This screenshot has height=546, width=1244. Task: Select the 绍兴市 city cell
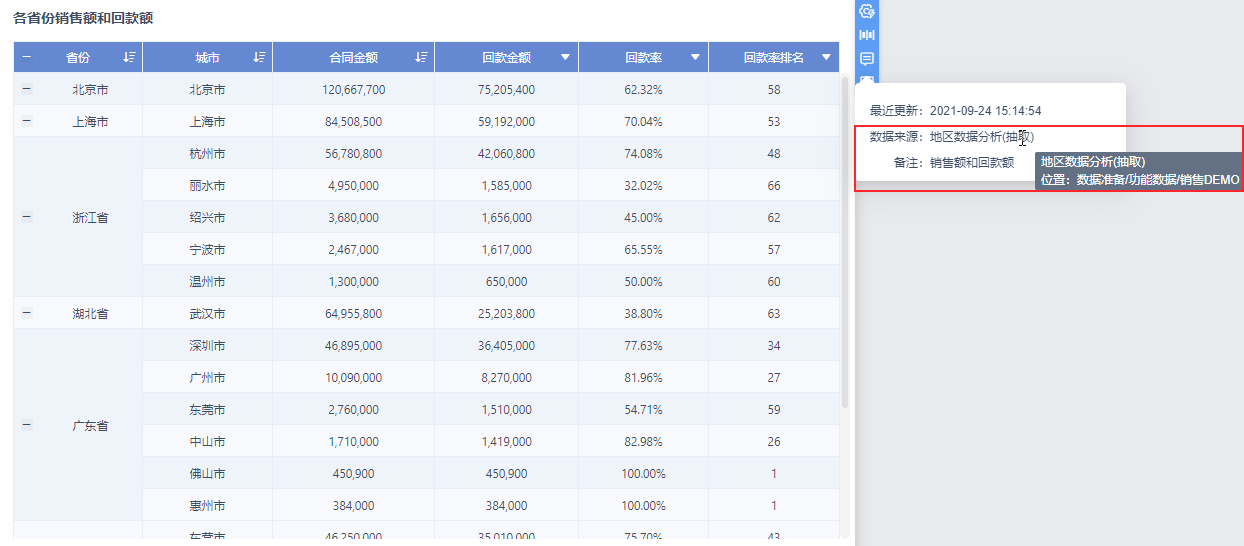coord(207,217)
